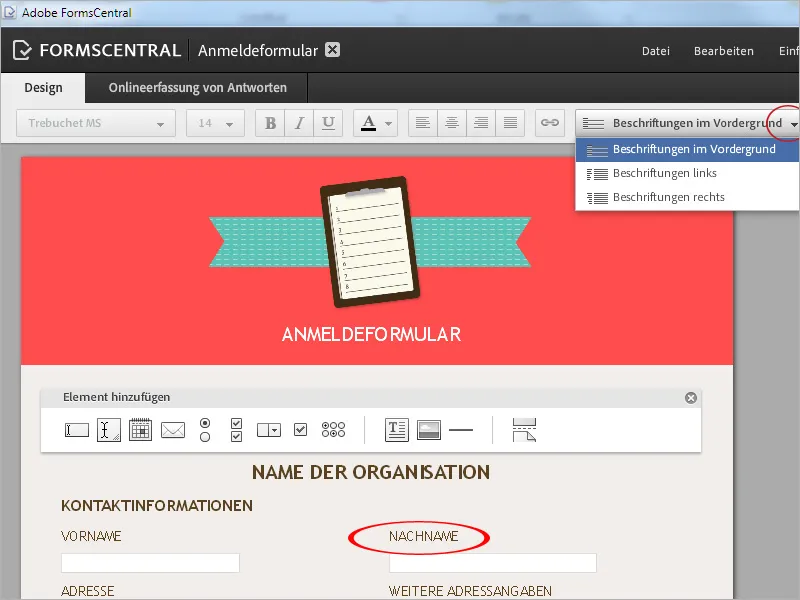Add a horizontal line element

point(461,430)
